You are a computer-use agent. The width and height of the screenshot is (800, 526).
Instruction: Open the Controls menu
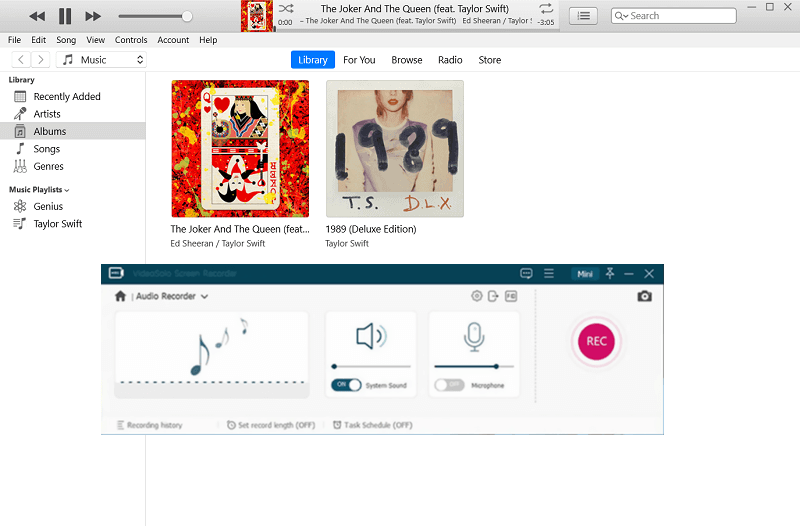131,40
